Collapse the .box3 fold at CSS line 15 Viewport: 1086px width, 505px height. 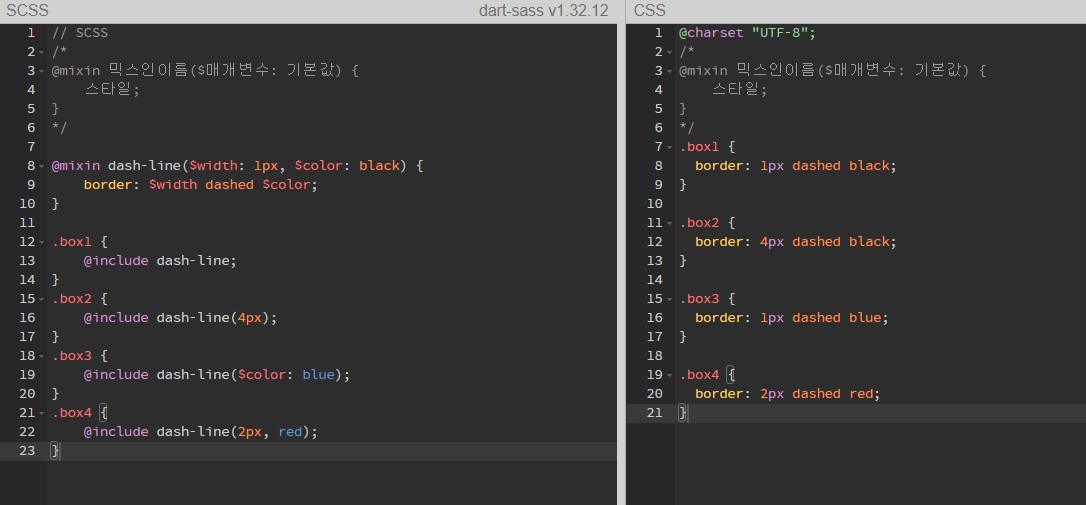click(x=669, y=299)
